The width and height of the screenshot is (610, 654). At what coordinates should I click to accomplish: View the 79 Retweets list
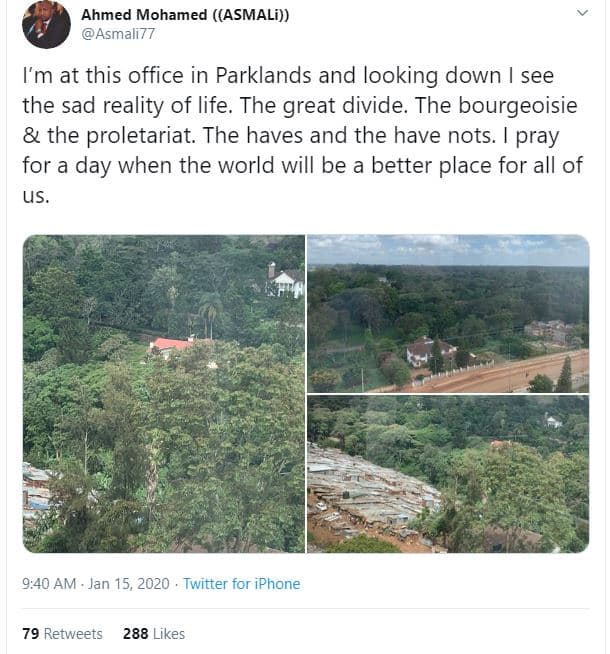[x=62, y=634]
